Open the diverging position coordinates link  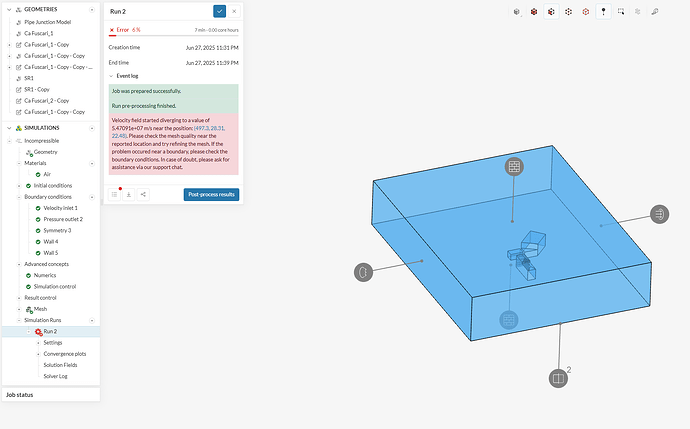pyautogui.click(x=169, y=132)
